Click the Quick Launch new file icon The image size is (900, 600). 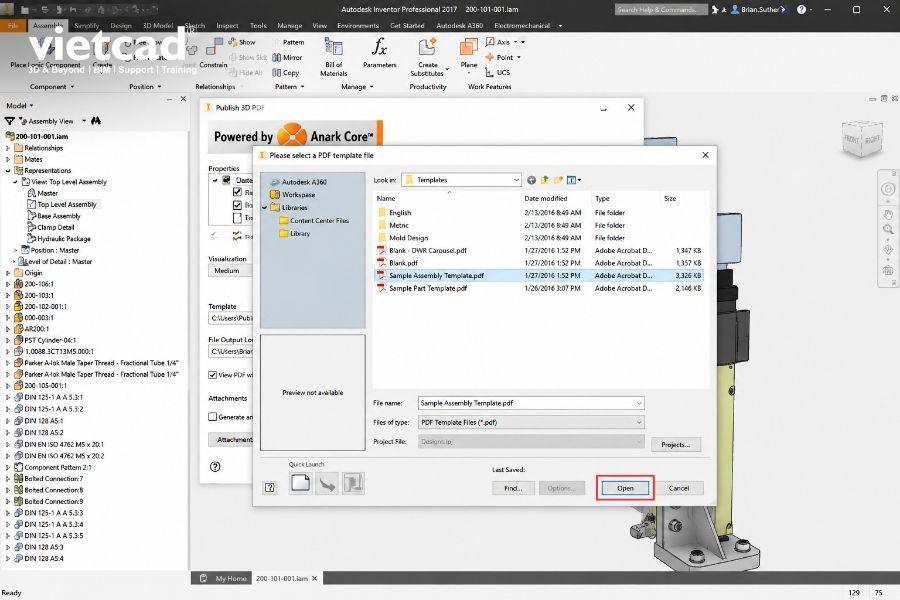300,483
